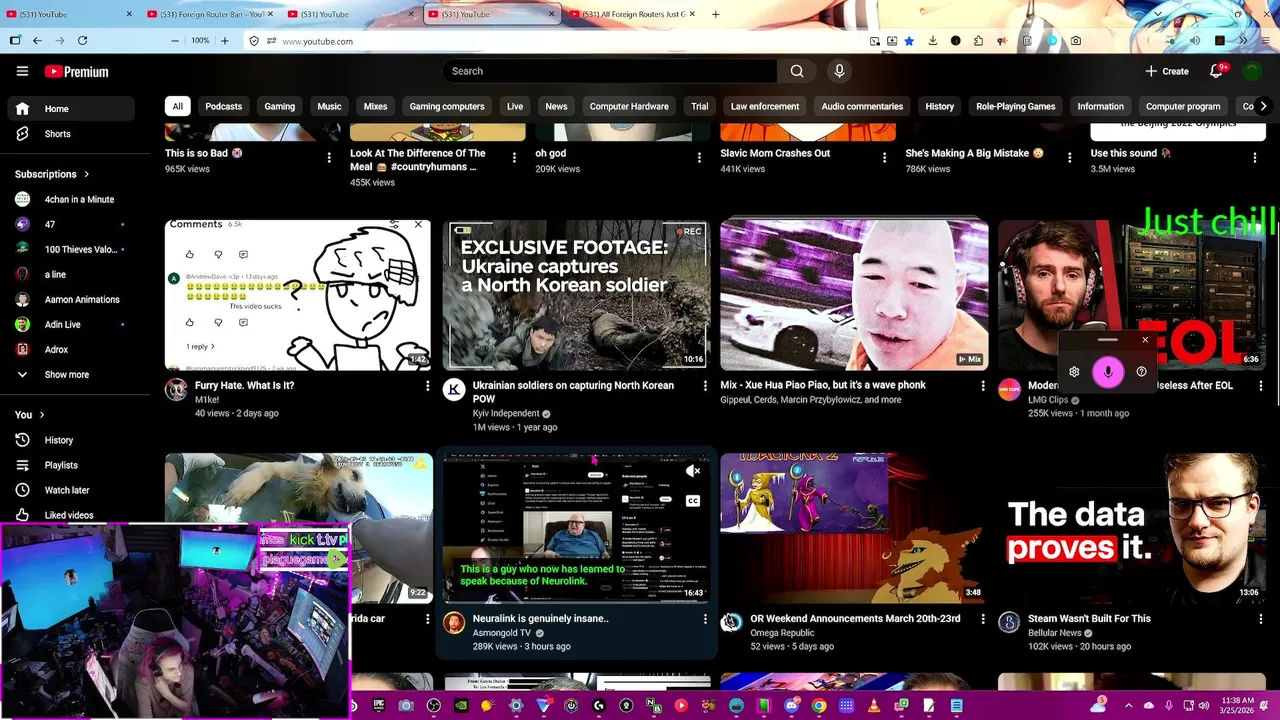Open the Adin Live subscription
1280x720 pixels.
[x=70, y=324]
